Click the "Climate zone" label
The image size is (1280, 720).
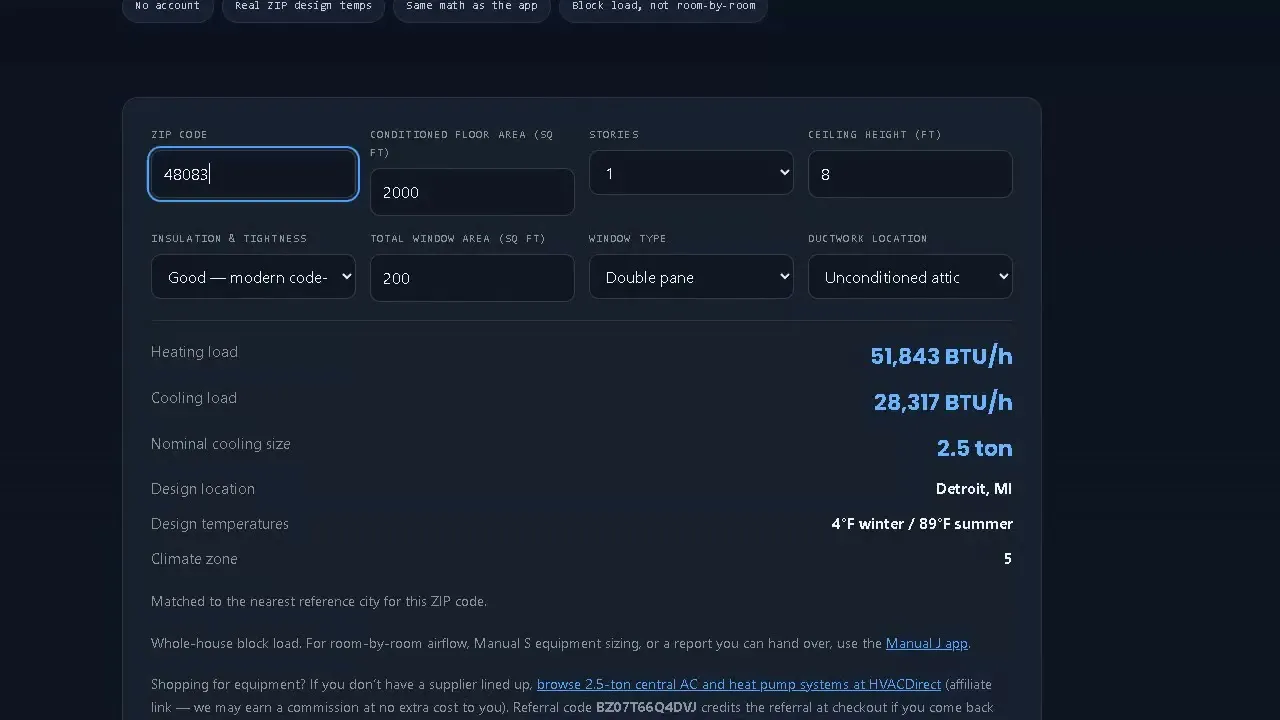(x=194, y=559)
